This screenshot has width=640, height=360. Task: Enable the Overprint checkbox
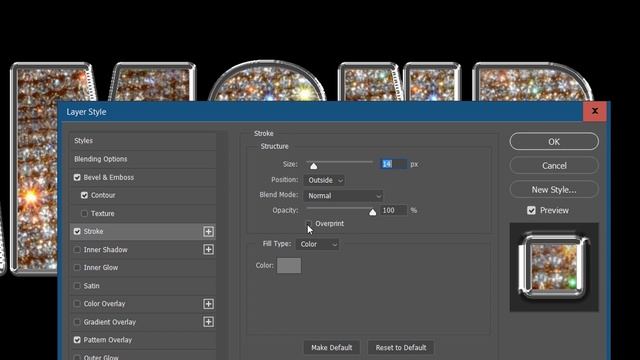309,224
